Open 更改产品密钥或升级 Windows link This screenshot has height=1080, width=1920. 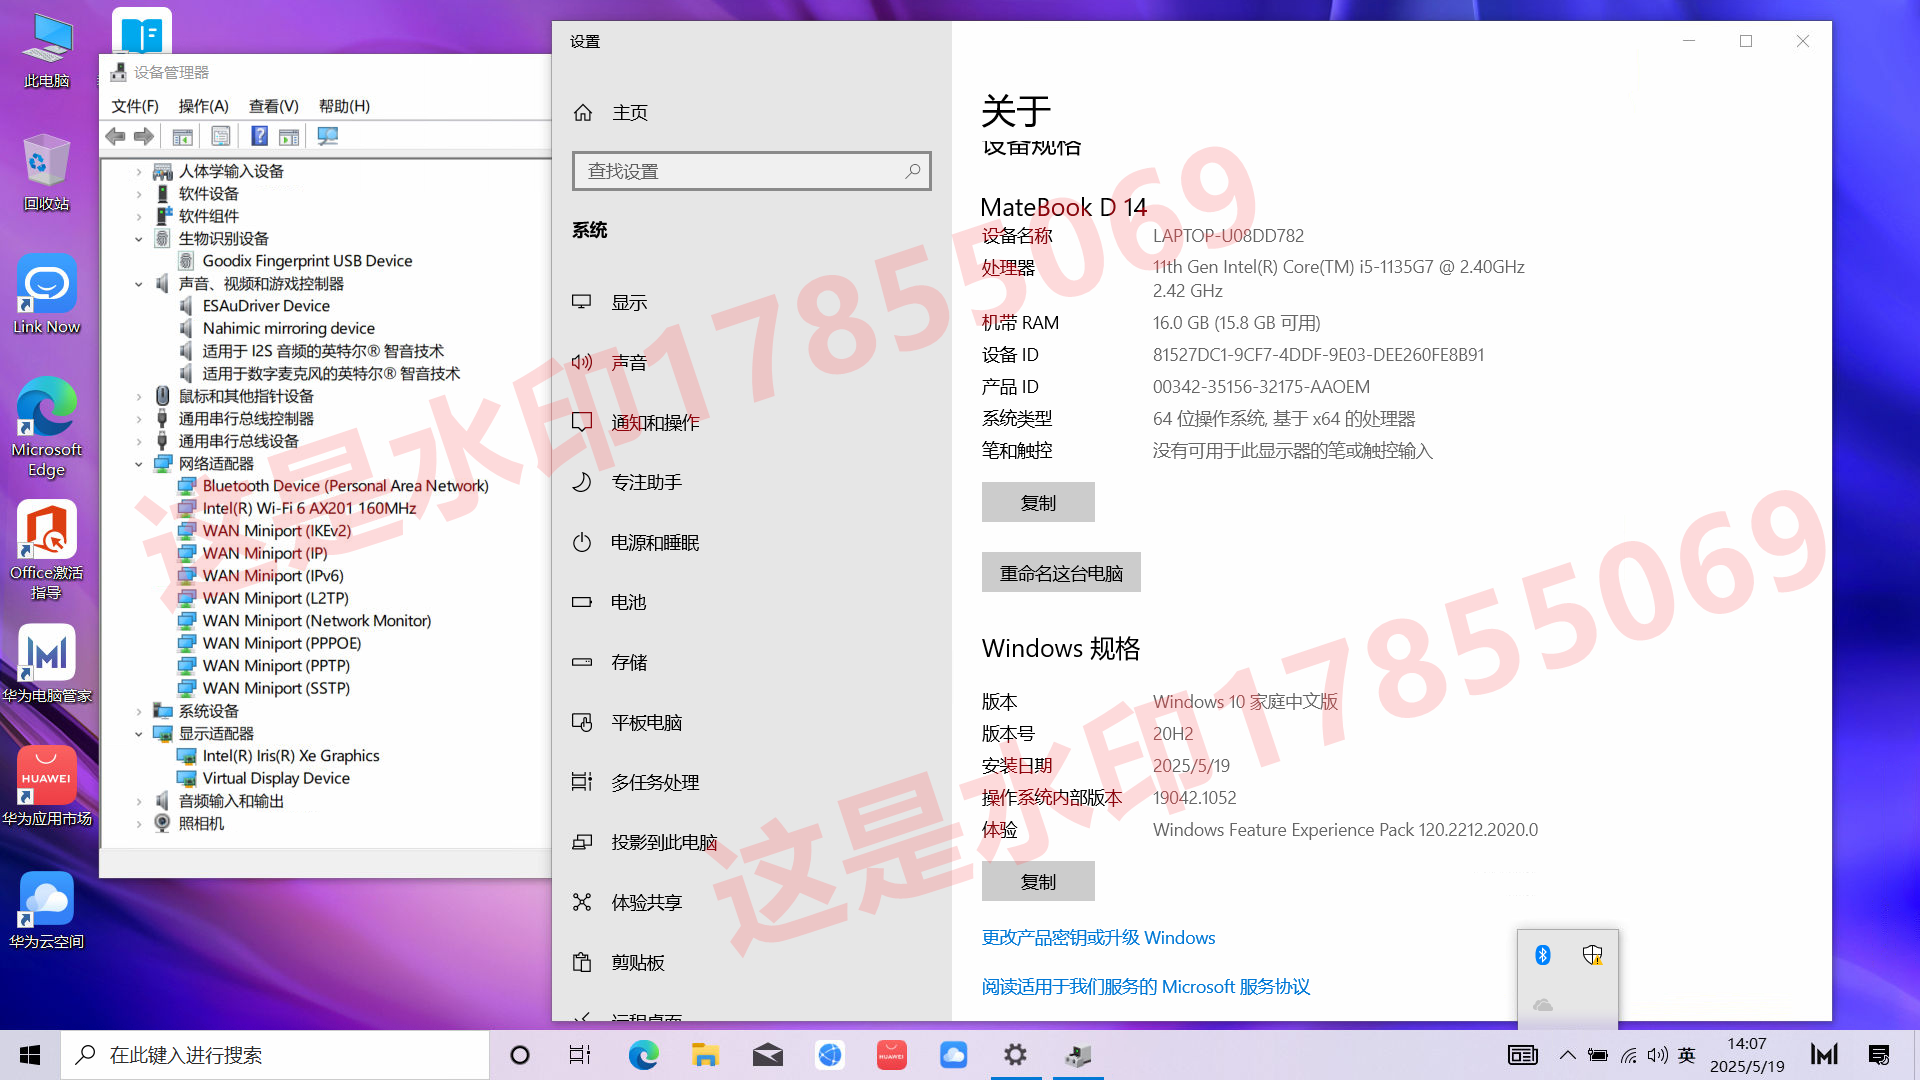tap(1098, 937)
